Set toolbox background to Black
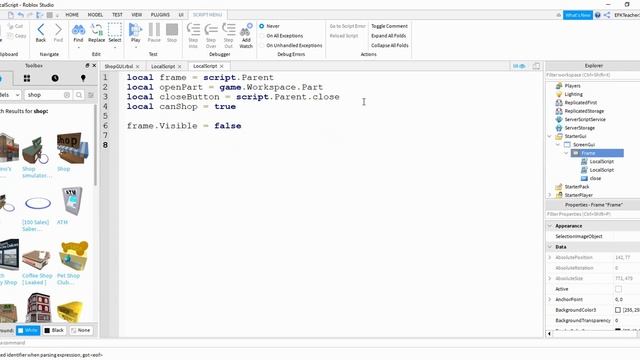Screen dimensions: 640x360 coord(54,330)
